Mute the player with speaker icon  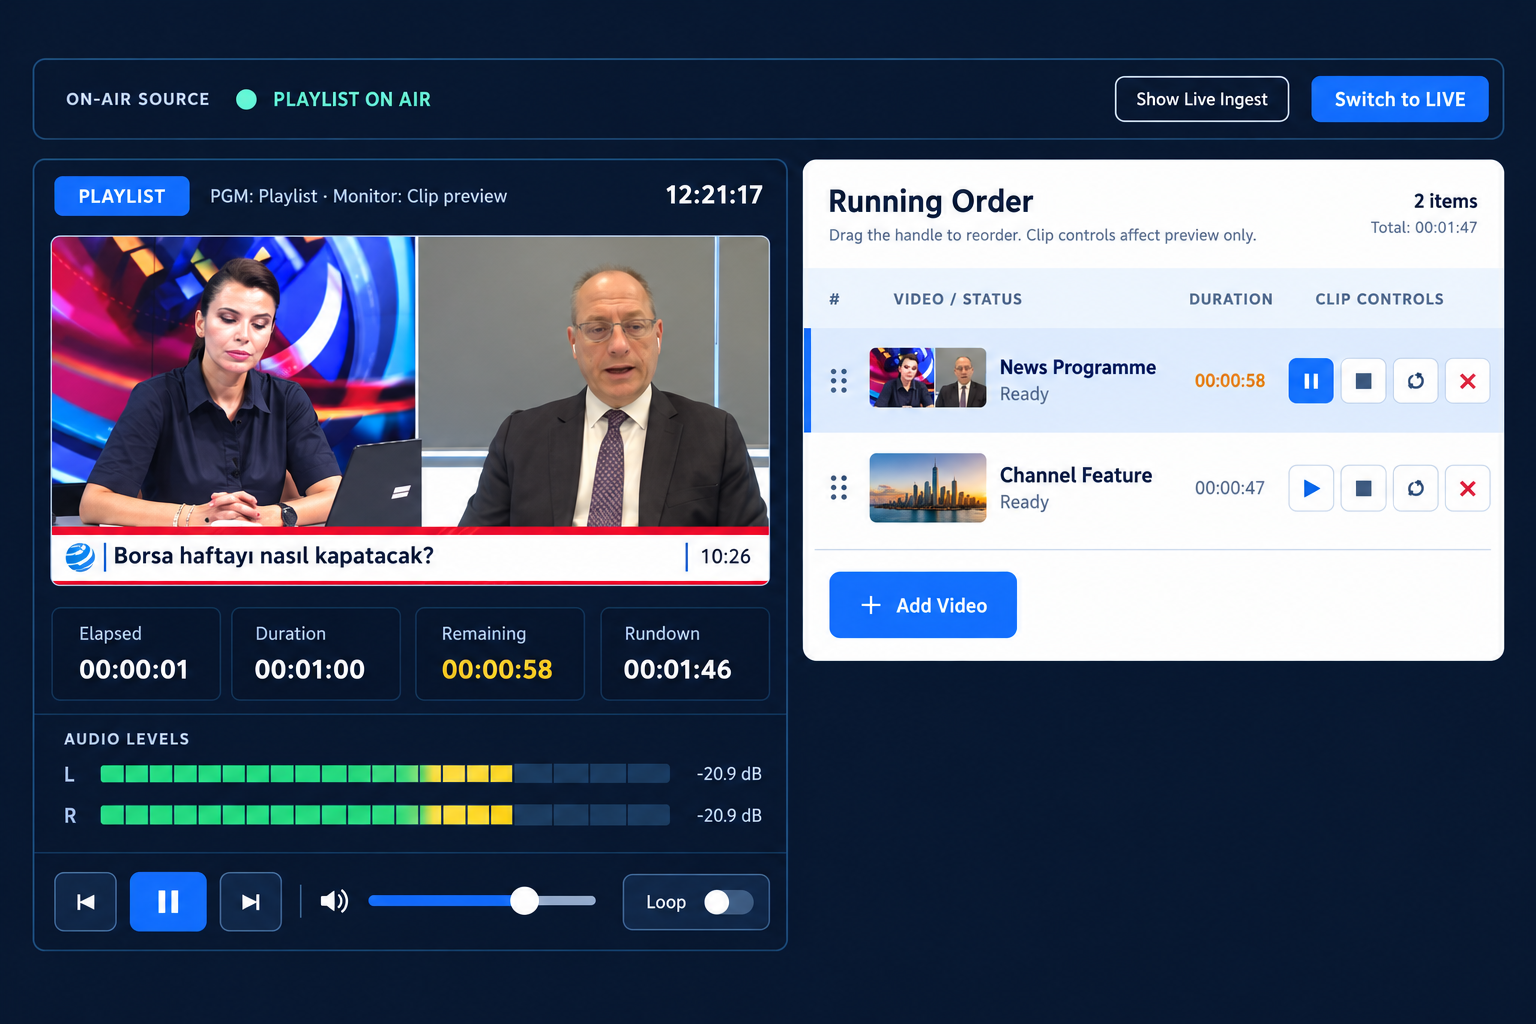click(x=334, y=902)
